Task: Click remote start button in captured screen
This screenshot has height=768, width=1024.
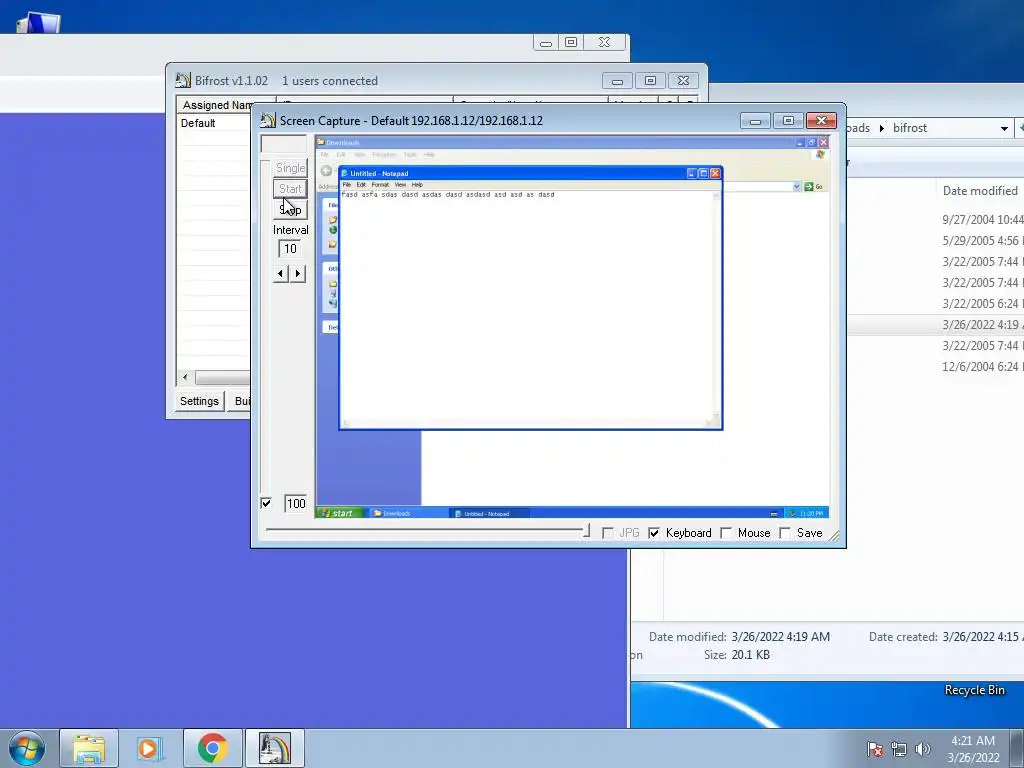Action: [342, 513]
